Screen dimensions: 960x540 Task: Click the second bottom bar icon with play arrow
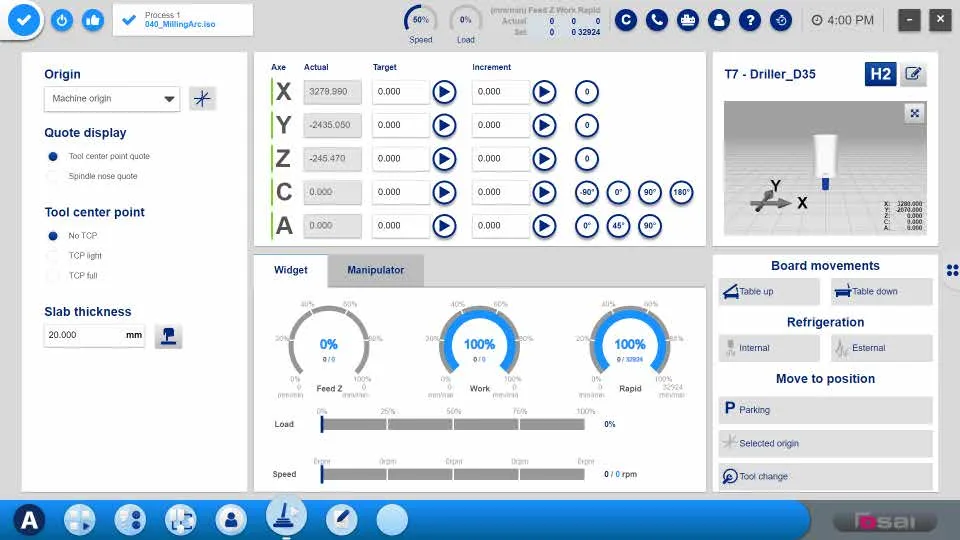(80, 520)
